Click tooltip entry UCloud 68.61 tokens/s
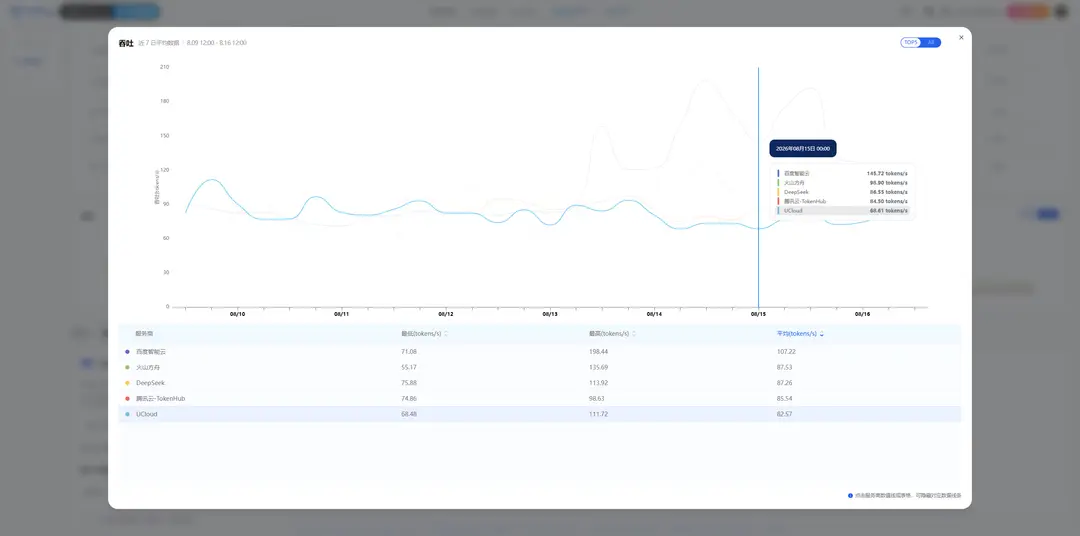This screenshot has width=1080, height=536. [x=843, y=211]
